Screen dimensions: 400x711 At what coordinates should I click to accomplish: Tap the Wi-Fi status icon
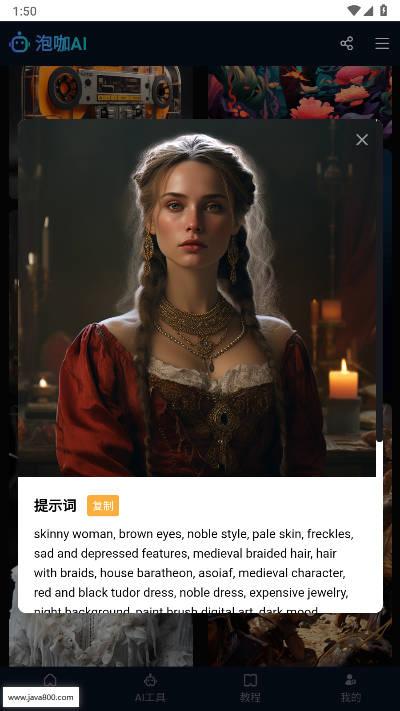pos(353,10)
